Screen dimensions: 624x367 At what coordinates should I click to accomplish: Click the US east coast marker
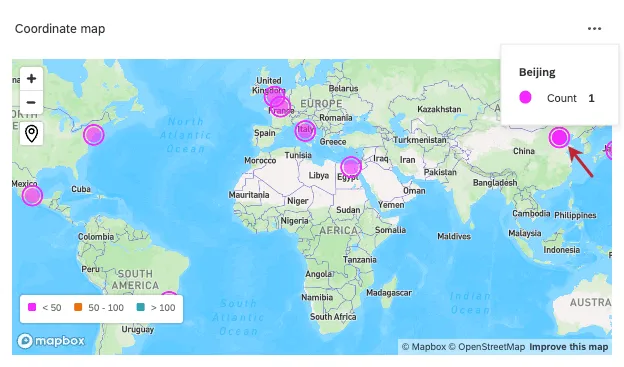[94, 135]
